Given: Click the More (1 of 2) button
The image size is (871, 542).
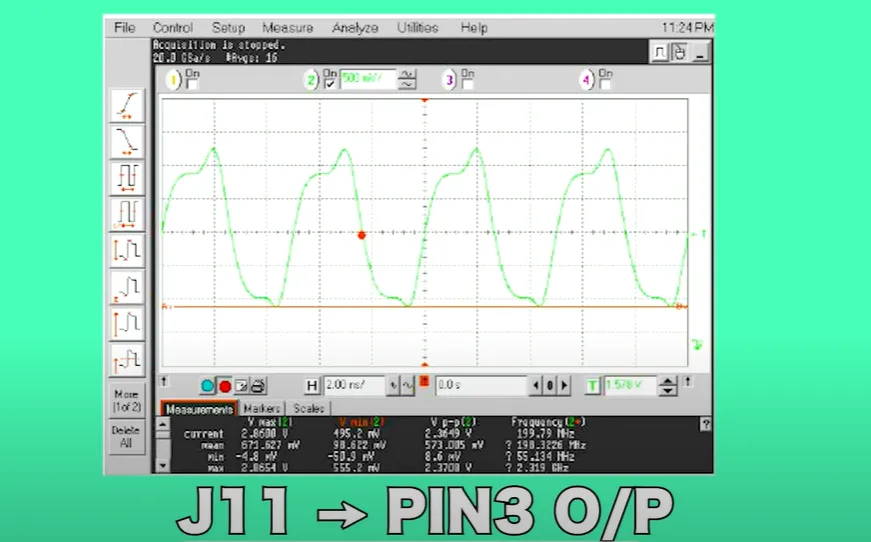Looking at the screenshot, I should (126, 398).
